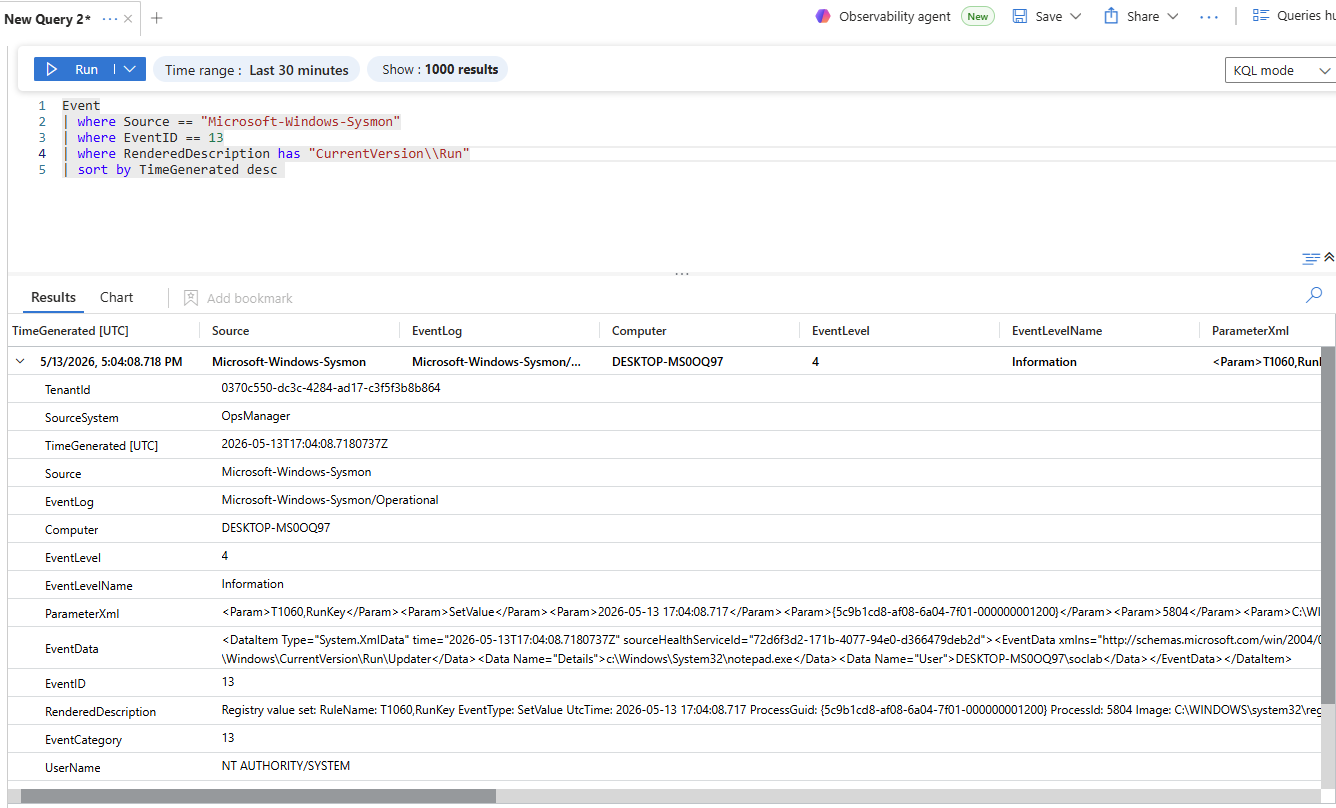Click the format query icon

(x=1311, y=259)
